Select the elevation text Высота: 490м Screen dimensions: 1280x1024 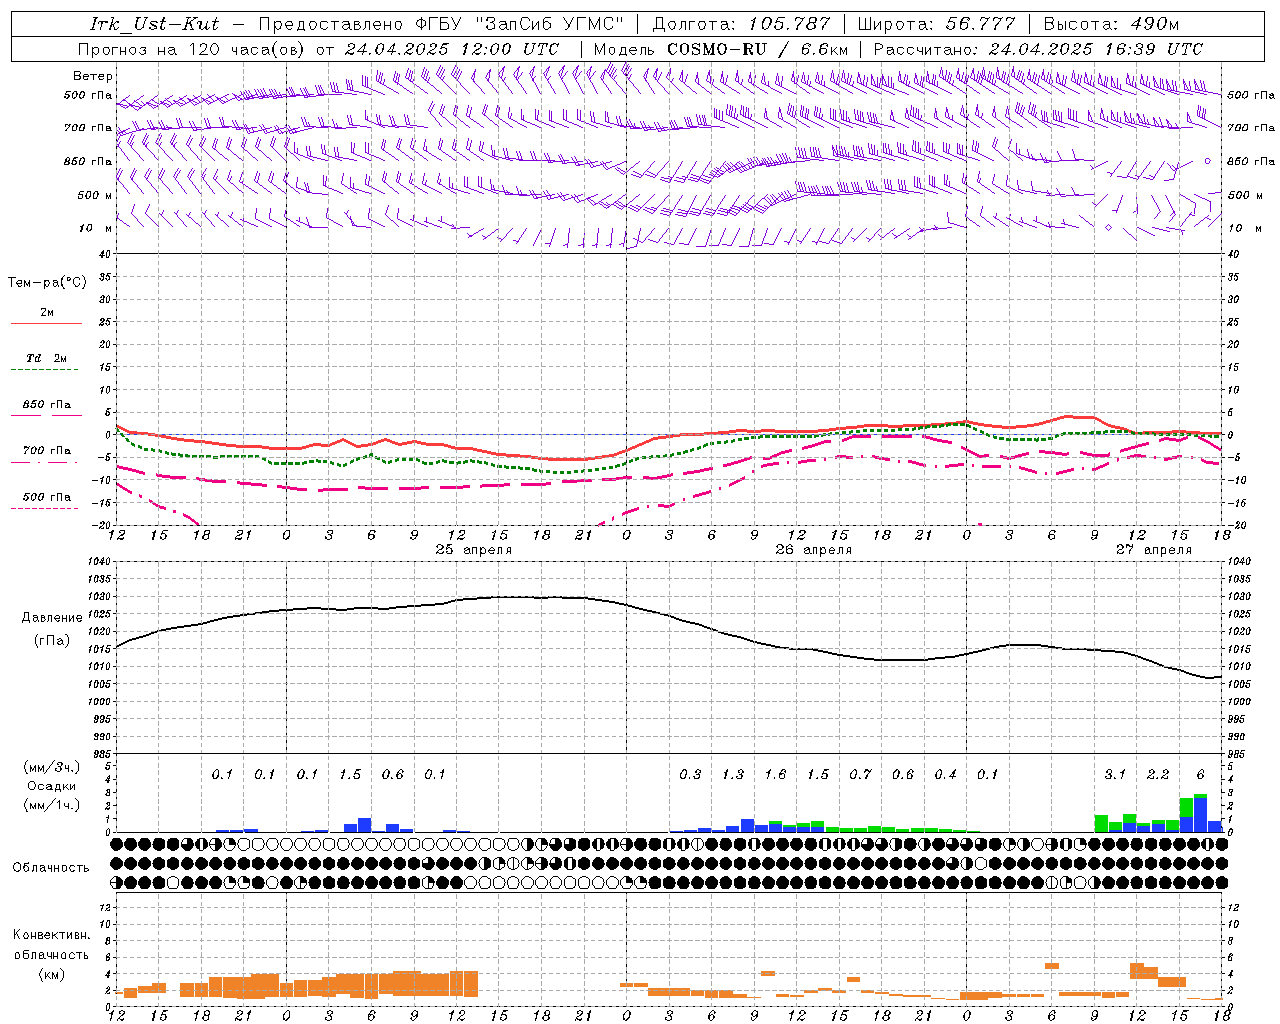point(1111,24)
